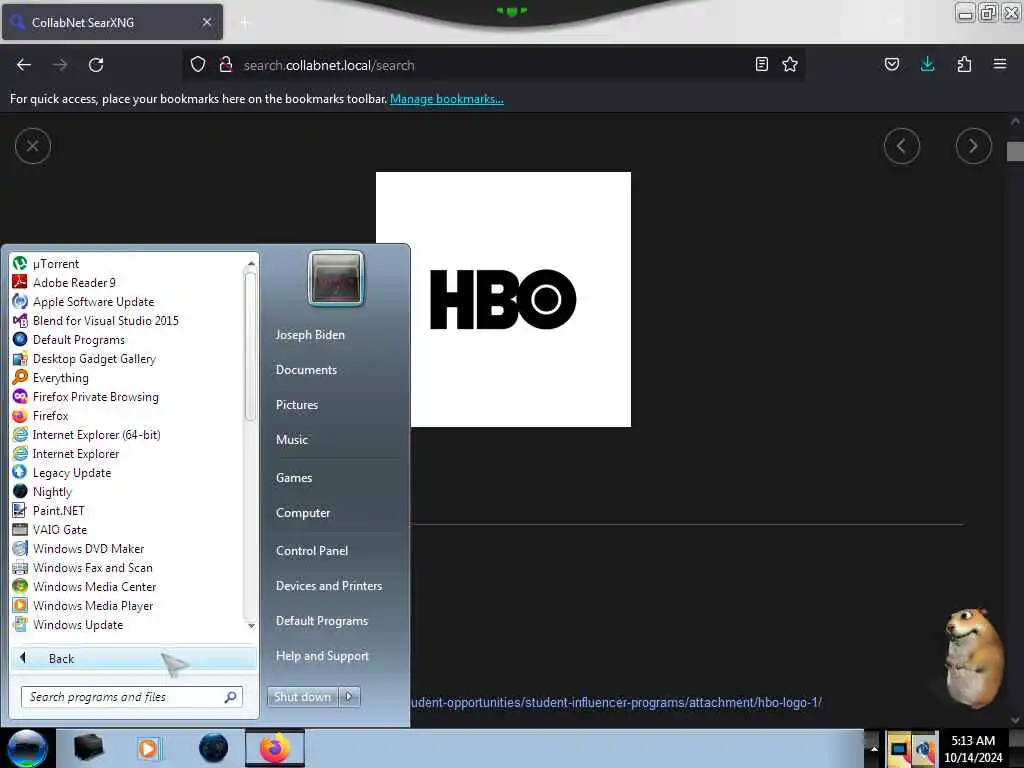Open the Manage bookmarks link
Screen dimensions: 1024x768
pyautogui.click(x=447, y=99)
